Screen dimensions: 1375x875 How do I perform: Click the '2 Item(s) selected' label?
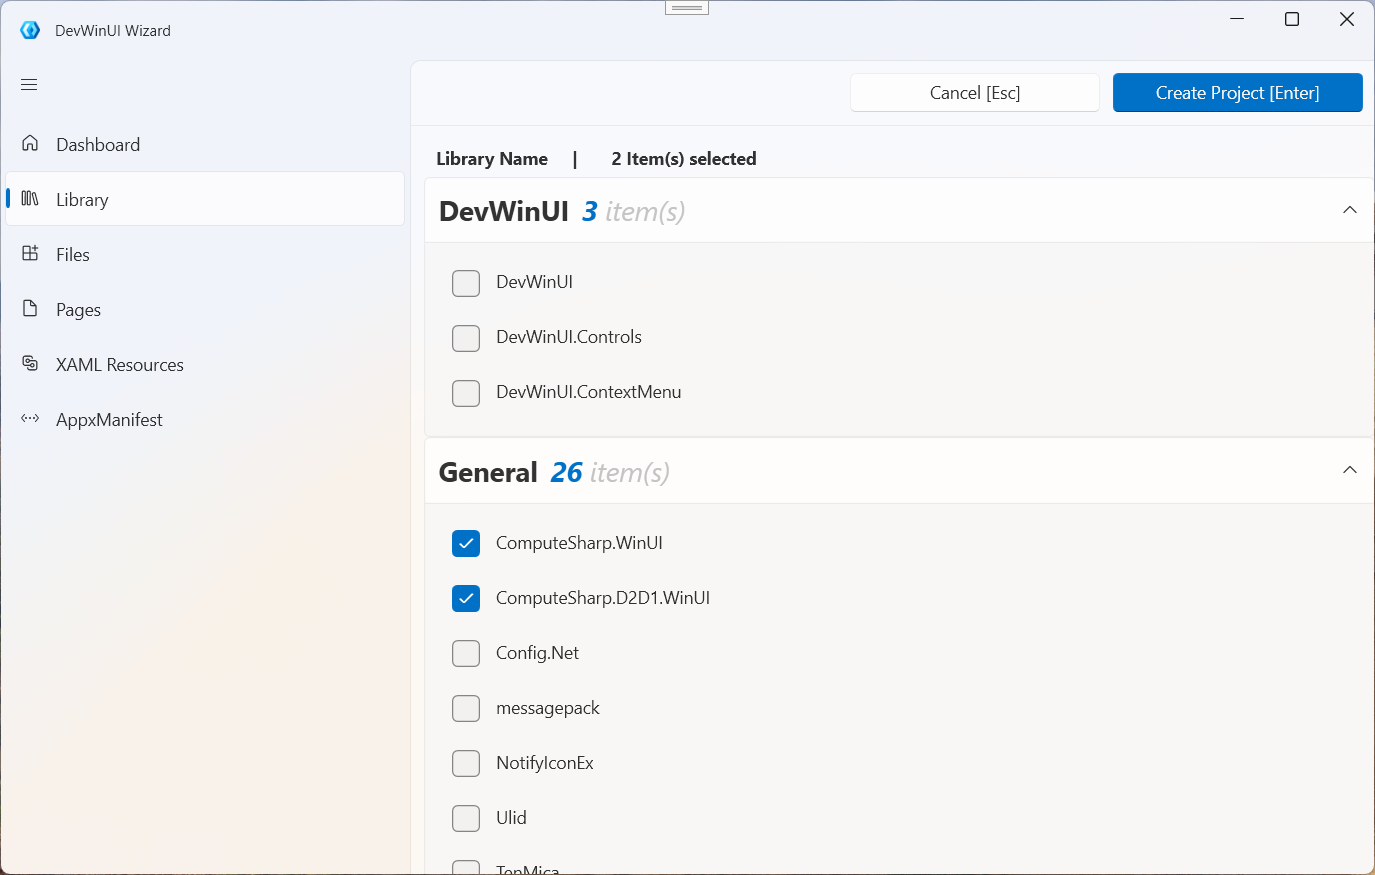684,159
